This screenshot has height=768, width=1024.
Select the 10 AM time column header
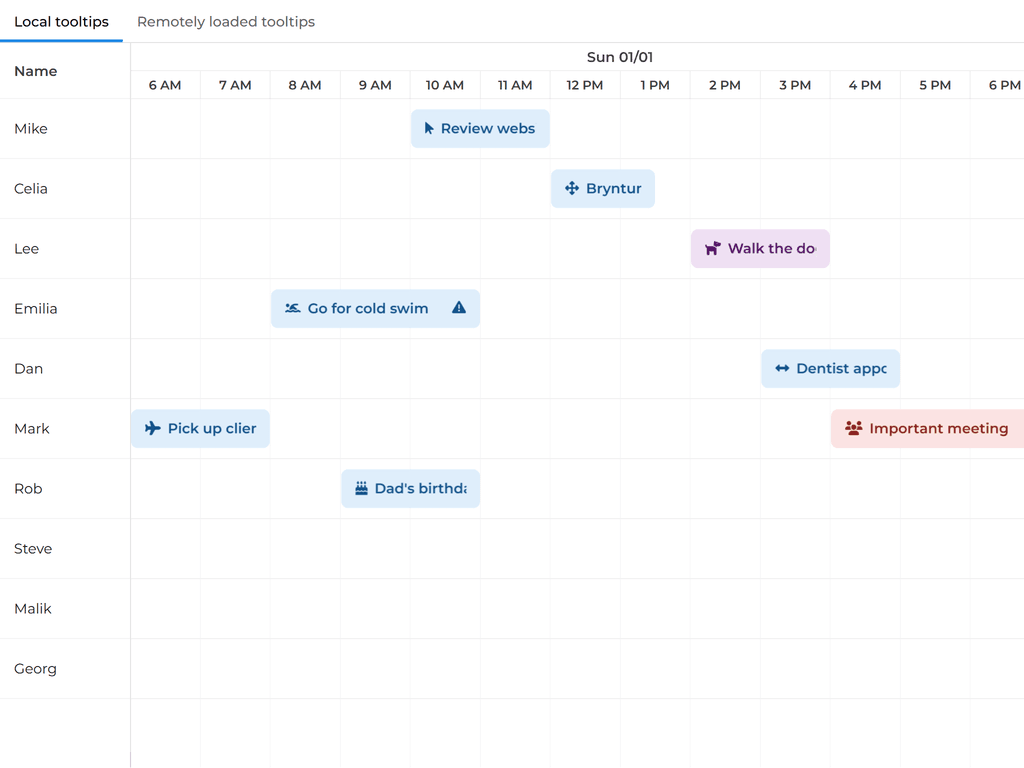coord(445,85)
